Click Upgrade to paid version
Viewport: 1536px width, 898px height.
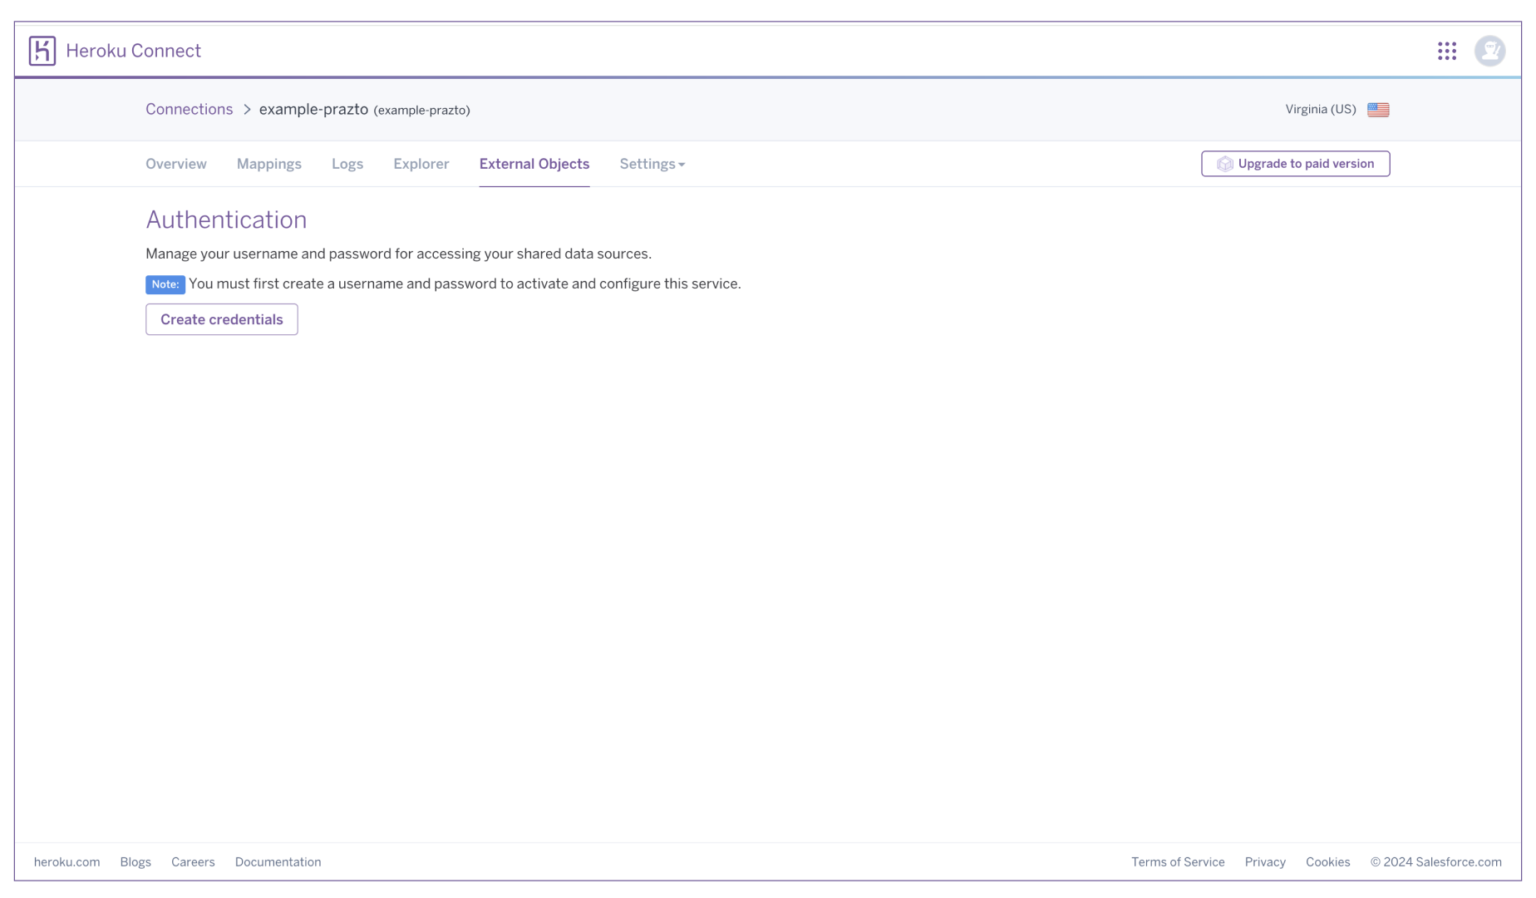pyautogui.click(x=1295, y=163)
